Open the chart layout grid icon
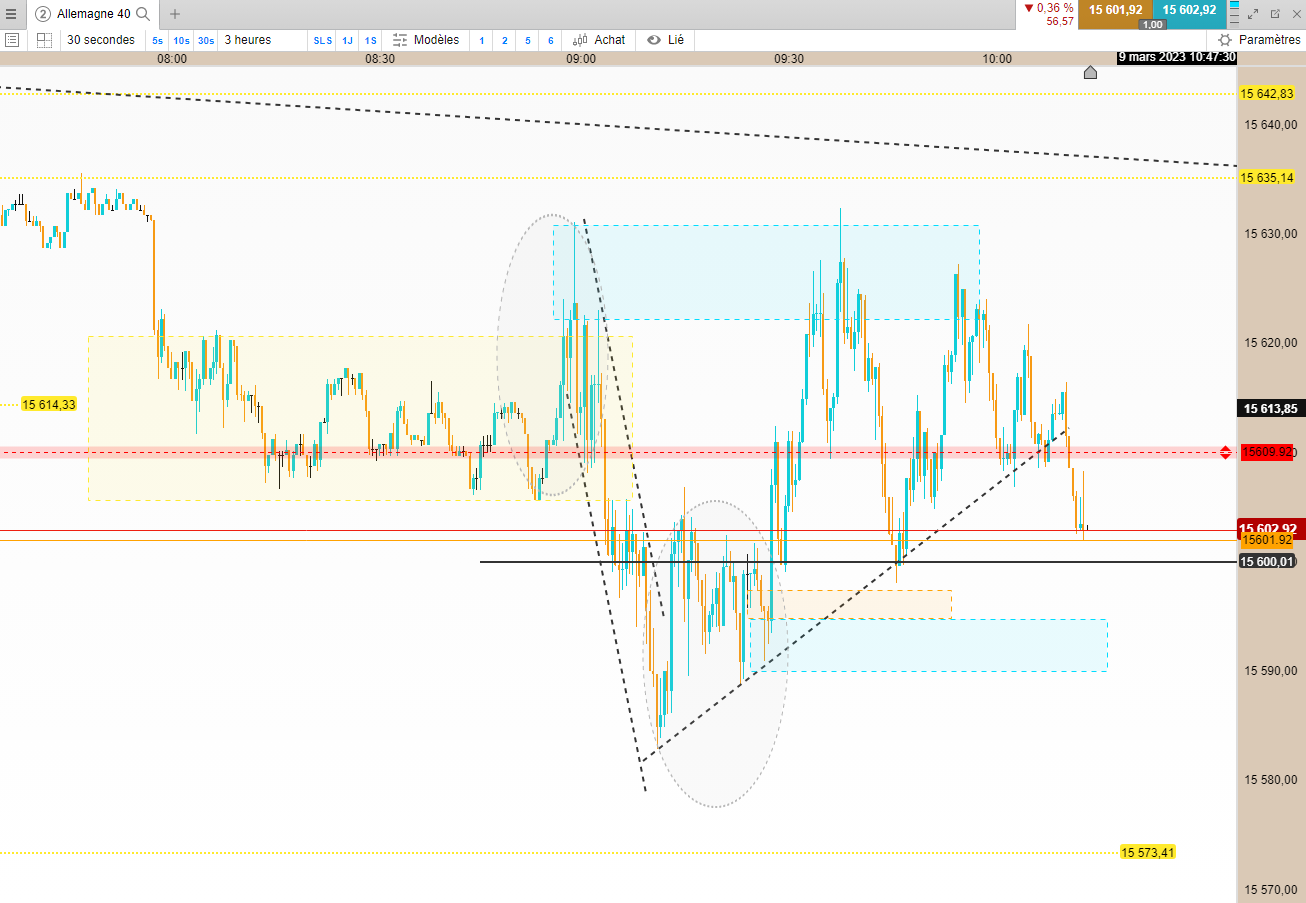 44,40
